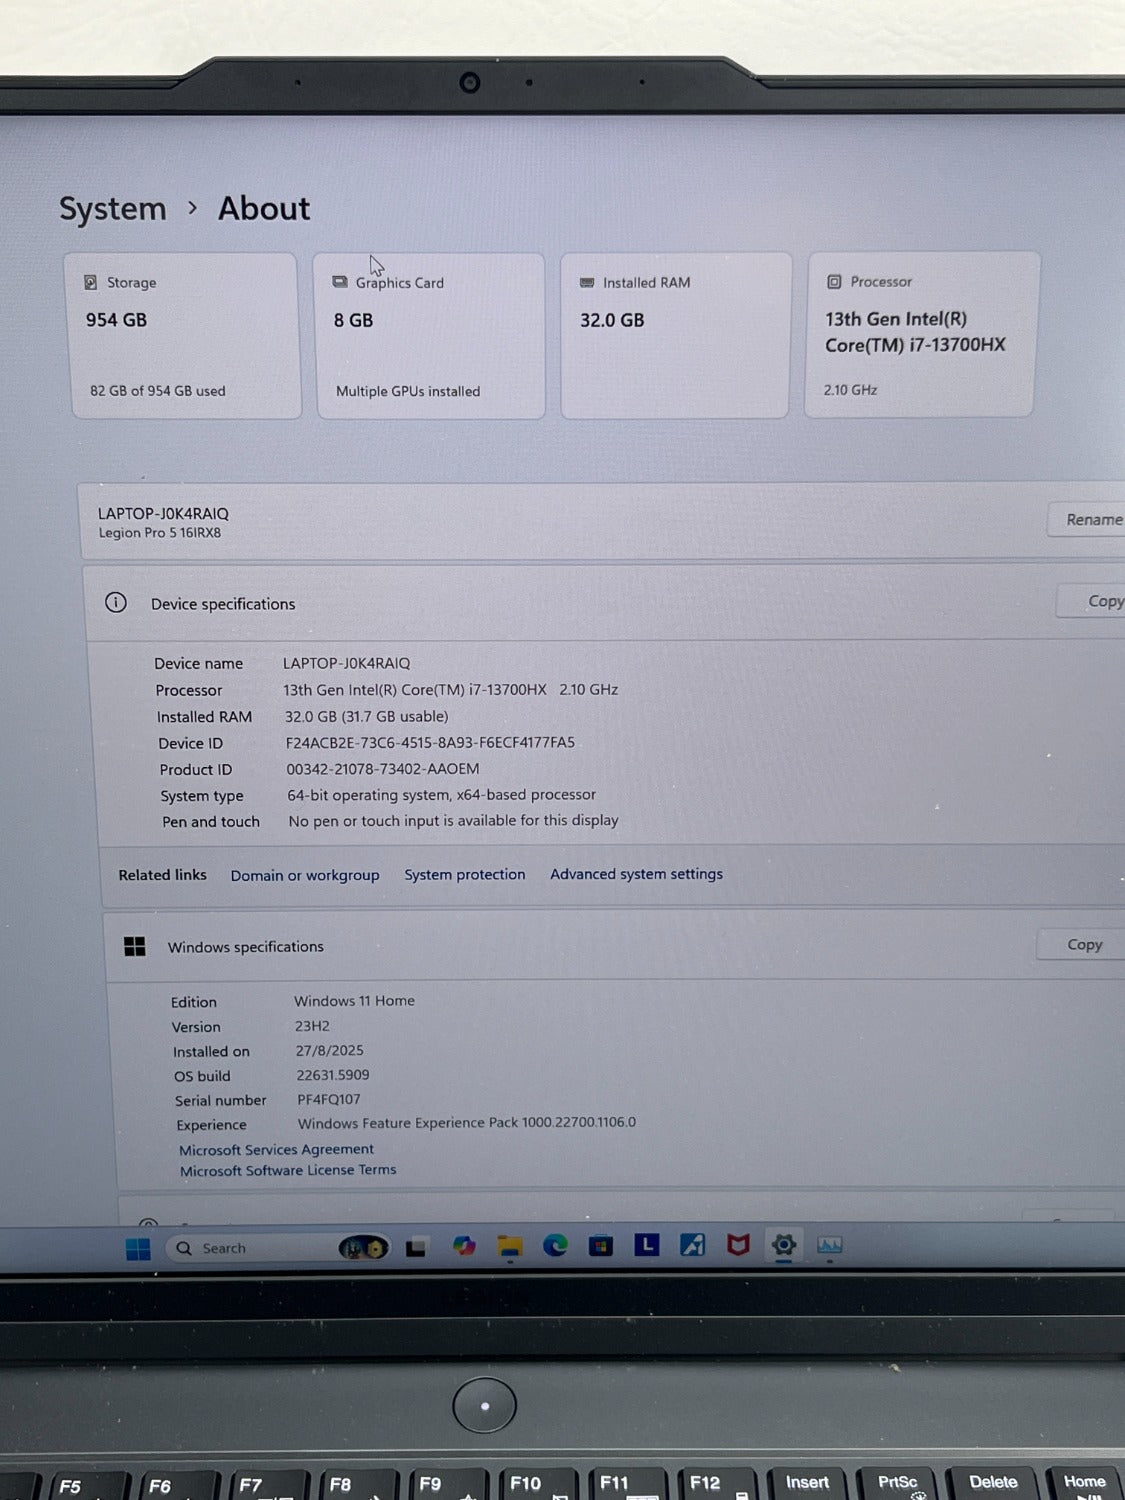
Task: Select System in the breadcrumb
Action: (112, 208)
